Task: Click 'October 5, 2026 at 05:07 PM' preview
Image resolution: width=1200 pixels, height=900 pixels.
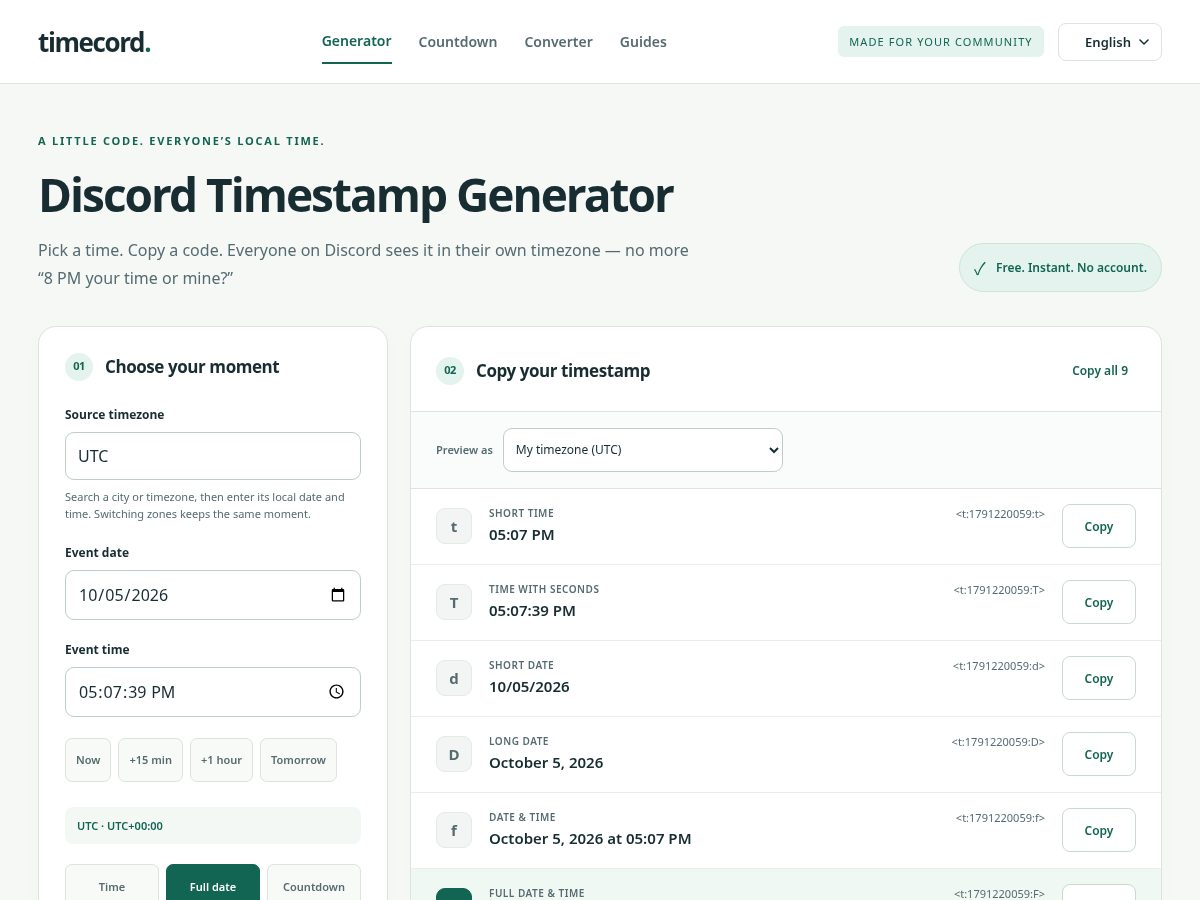Action: pyautogui.click(x=590, y=839)
